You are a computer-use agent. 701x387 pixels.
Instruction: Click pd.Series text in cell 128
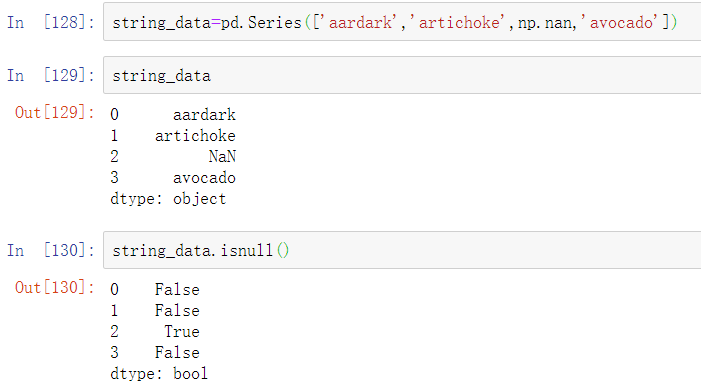click(x=261, y=22)
